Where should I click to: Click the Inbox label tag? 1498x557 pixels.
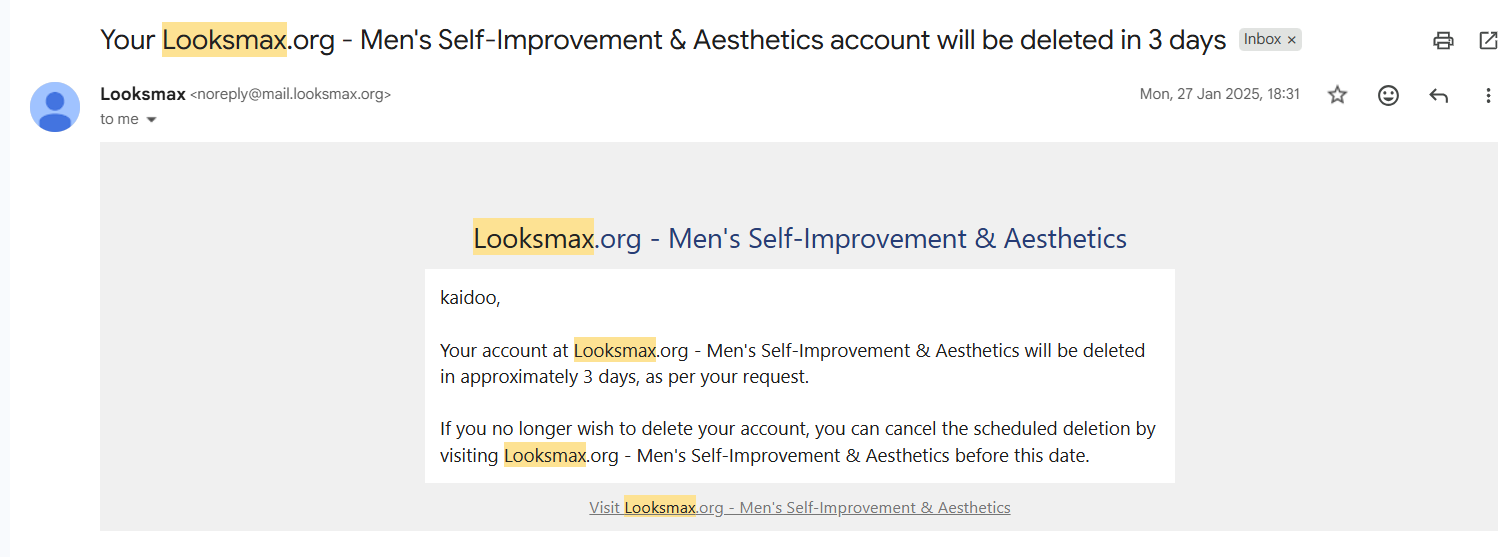point(1262,40)
